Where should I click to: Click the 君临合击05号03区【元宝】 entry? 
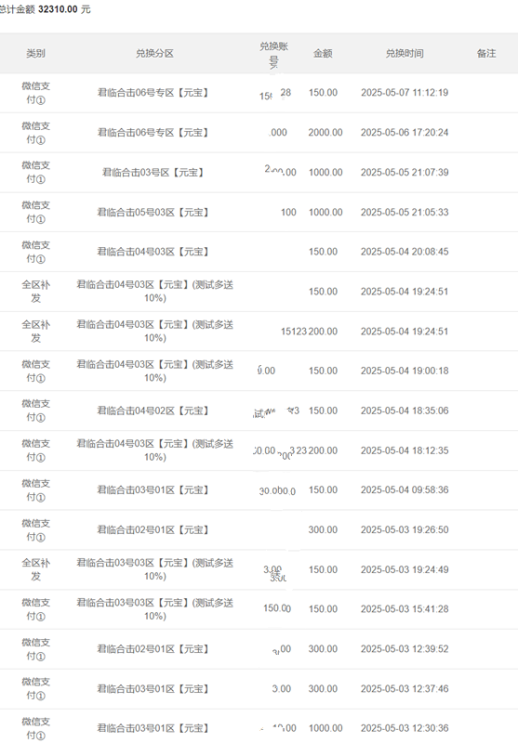(153, 212)
